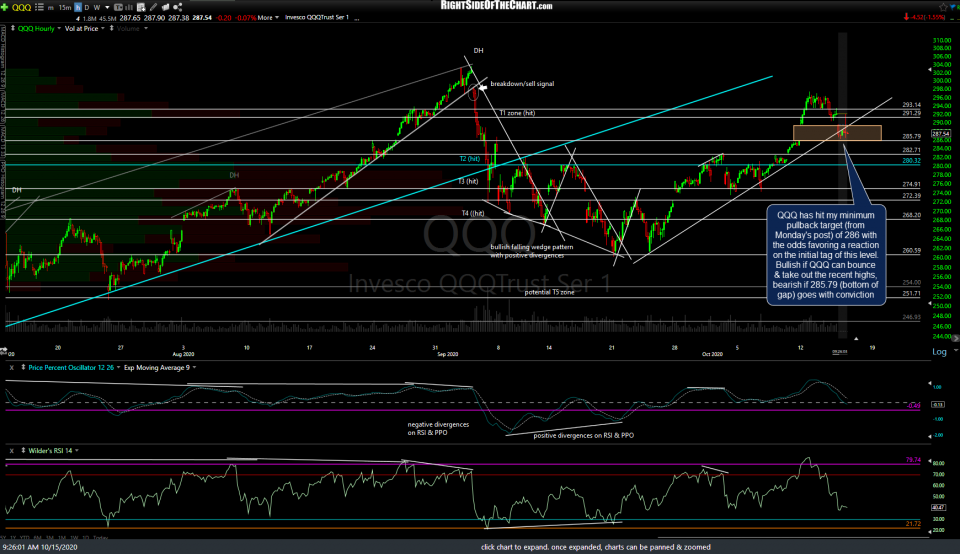The image size is (960, 554).
Task: Click the 280.32 cyan price level label
Action: [912, 160]
